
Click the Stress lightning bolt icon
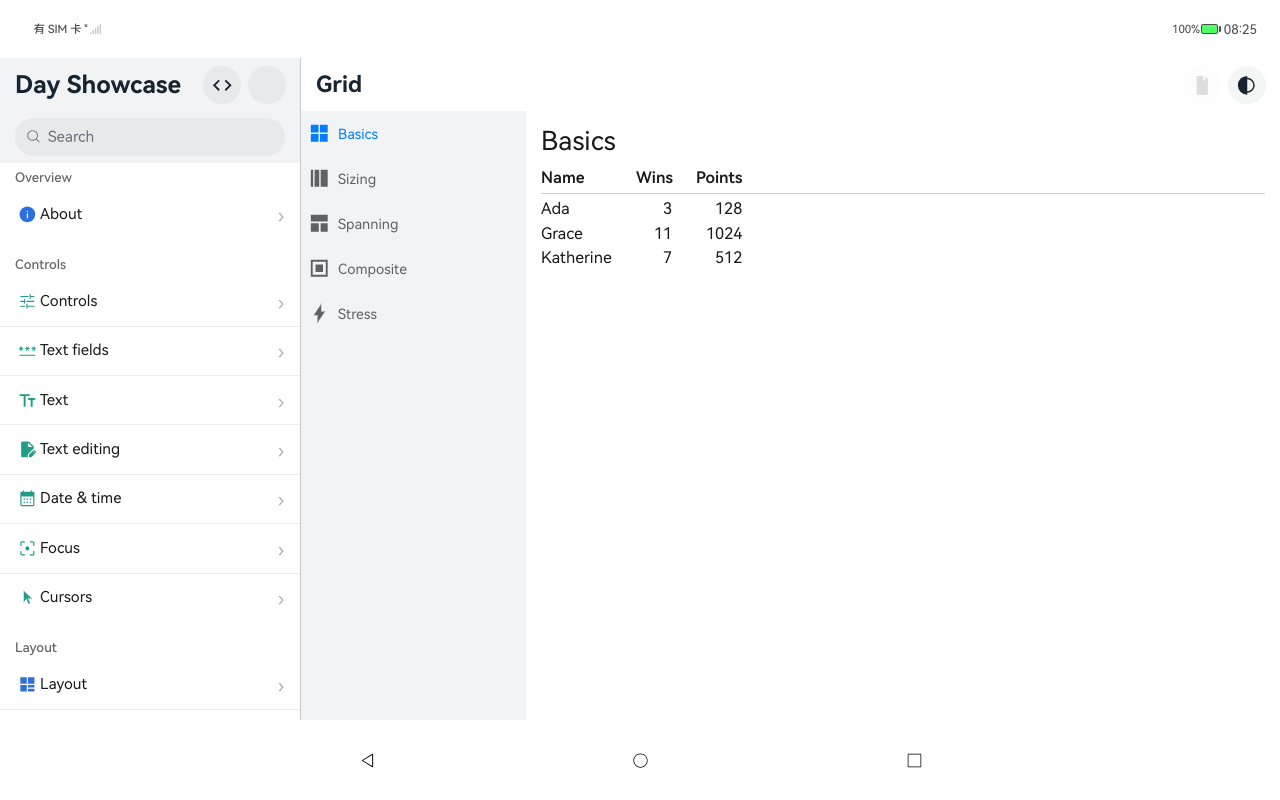(319, 314)
